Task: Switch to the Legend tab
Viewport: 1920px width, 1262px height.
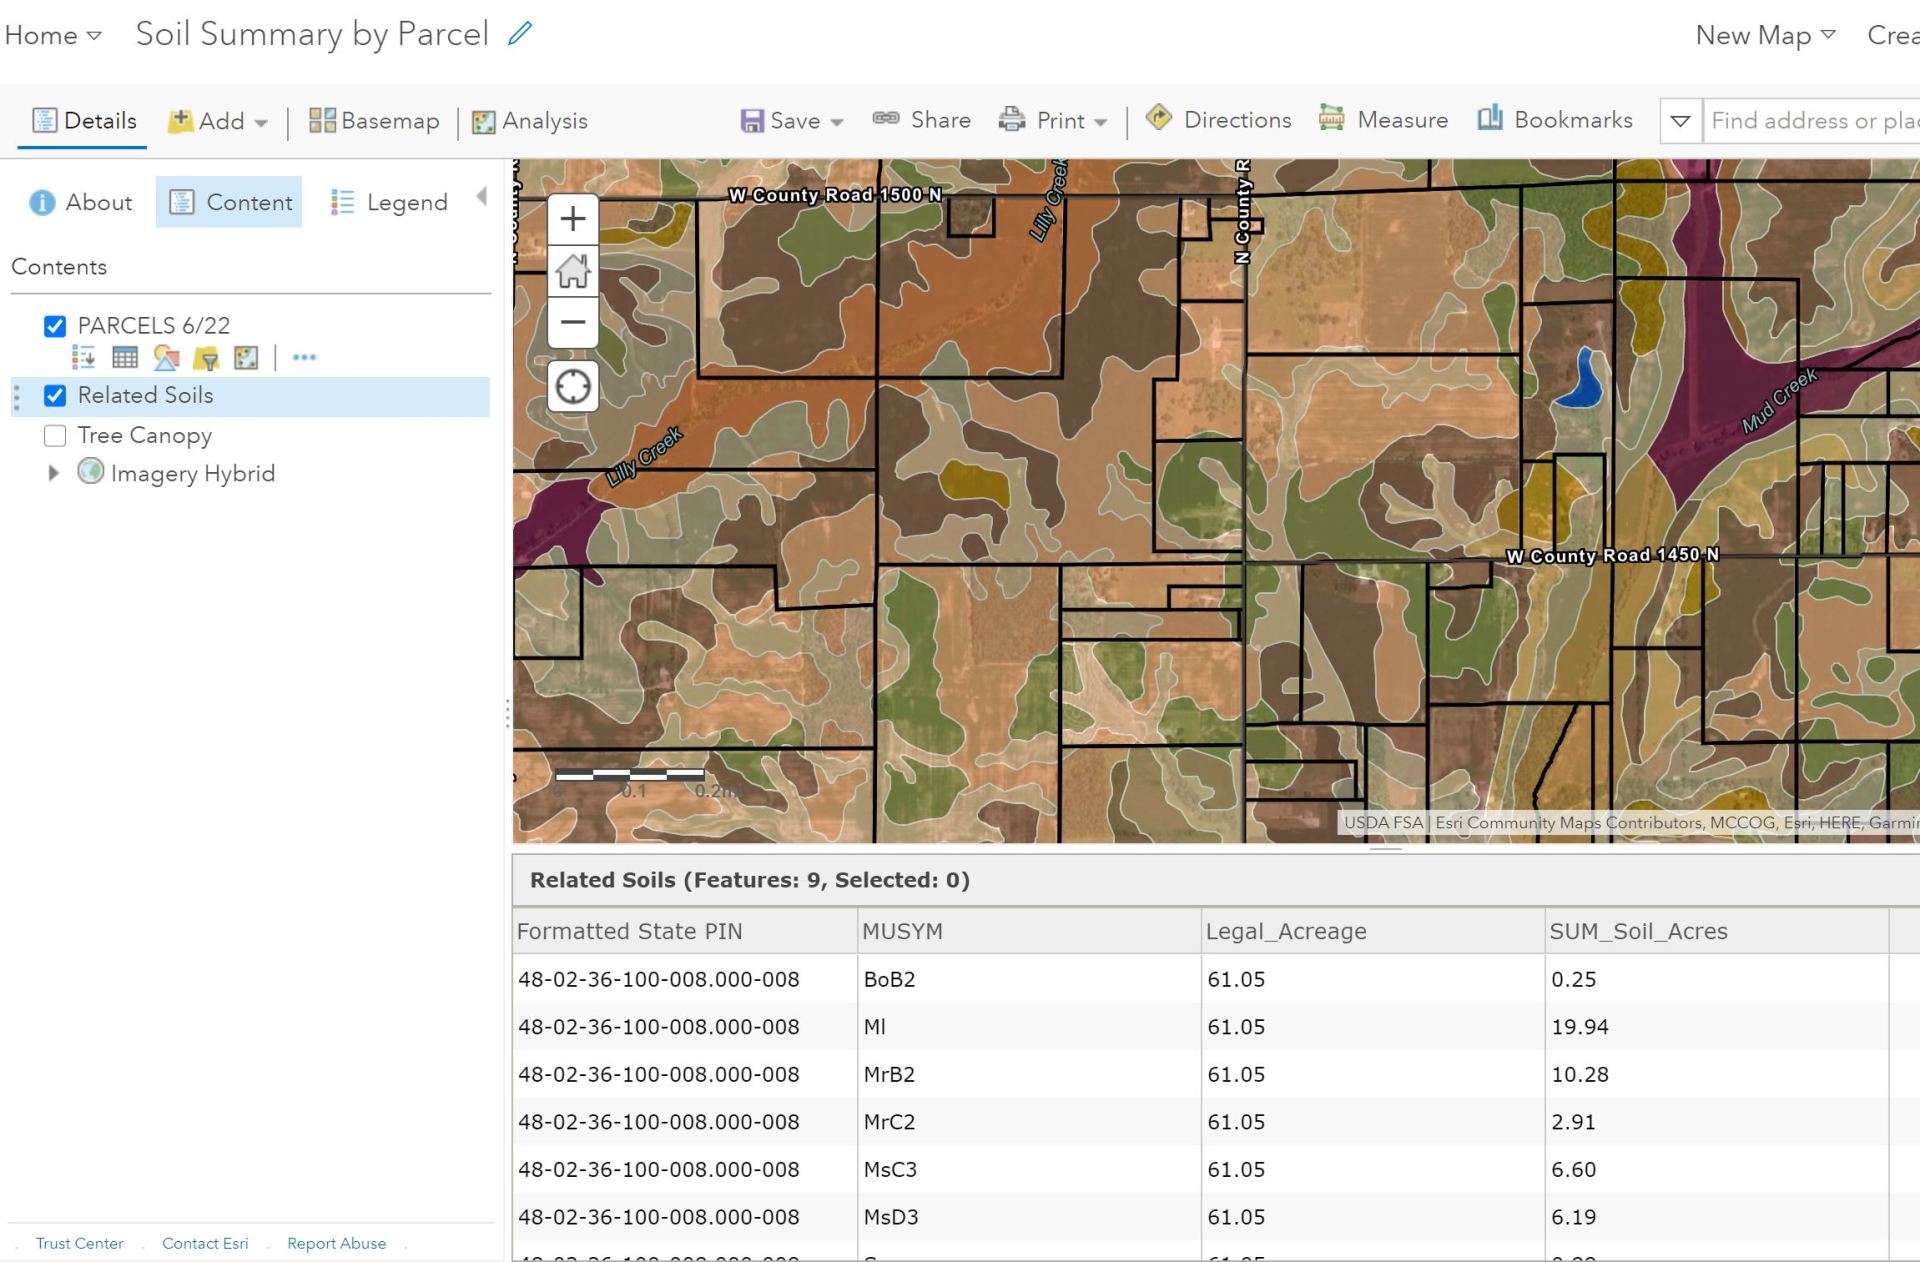Action: click(390, 202)
